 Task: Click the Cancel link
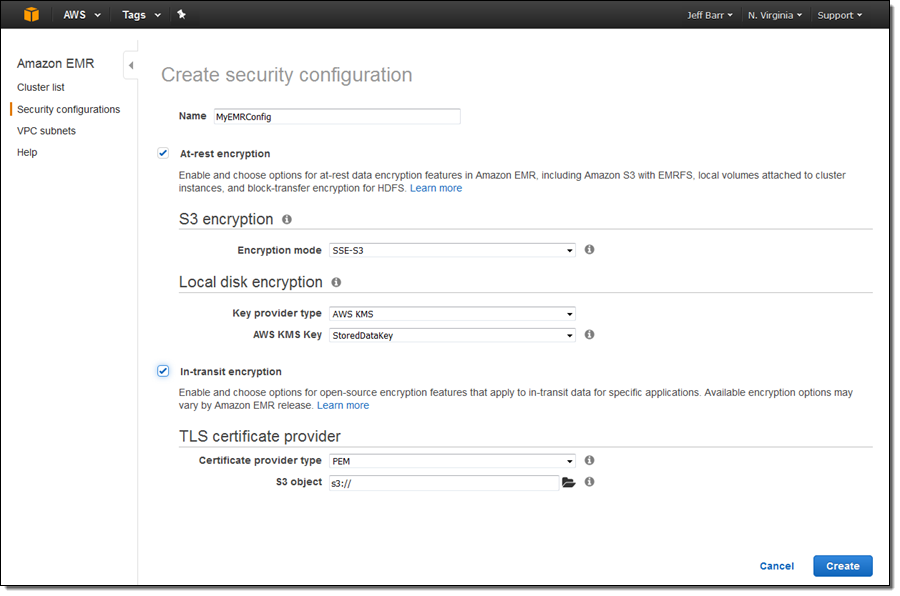(776, 566)
